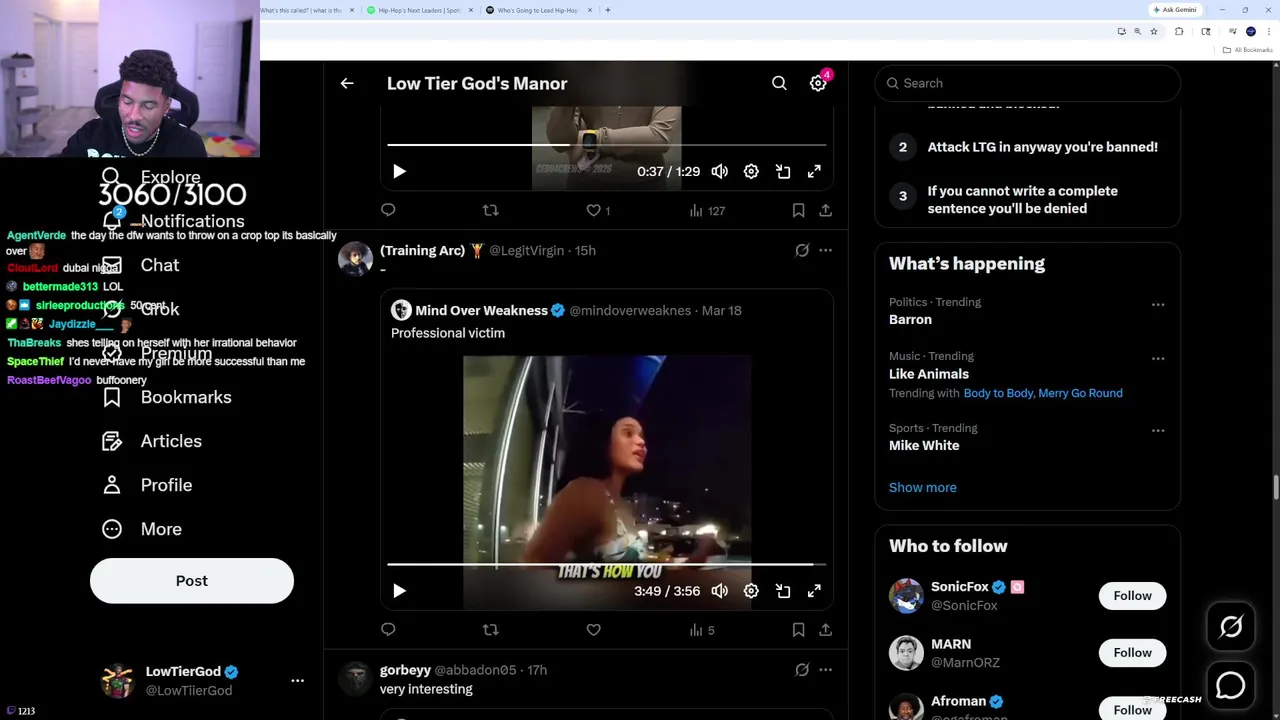Expand trends with Show more
The width and height of the screenshot is (1280, 720).
click(x=922, y=487)
